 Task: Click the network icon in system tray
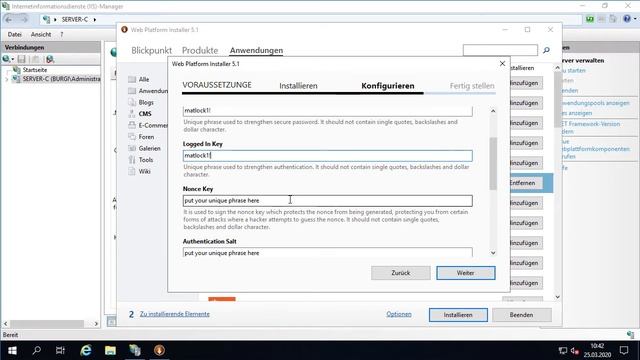[x=563, y=351]
